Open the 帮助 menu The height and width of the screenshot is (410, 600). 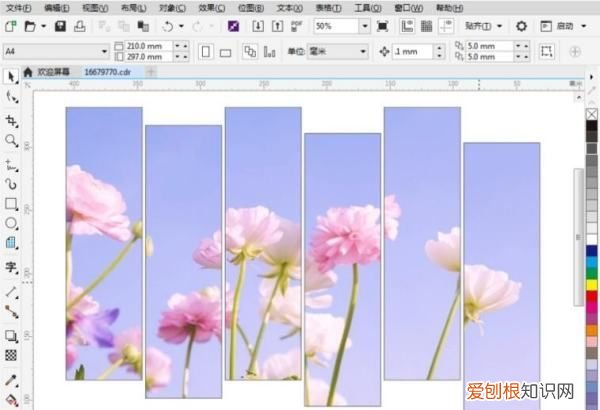coord(449,8)
